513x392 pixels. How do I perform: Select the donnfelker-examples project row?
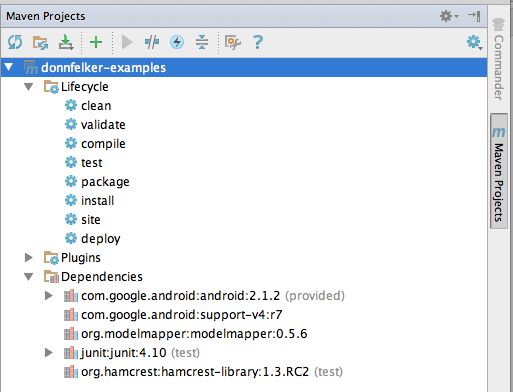(244, 67)
